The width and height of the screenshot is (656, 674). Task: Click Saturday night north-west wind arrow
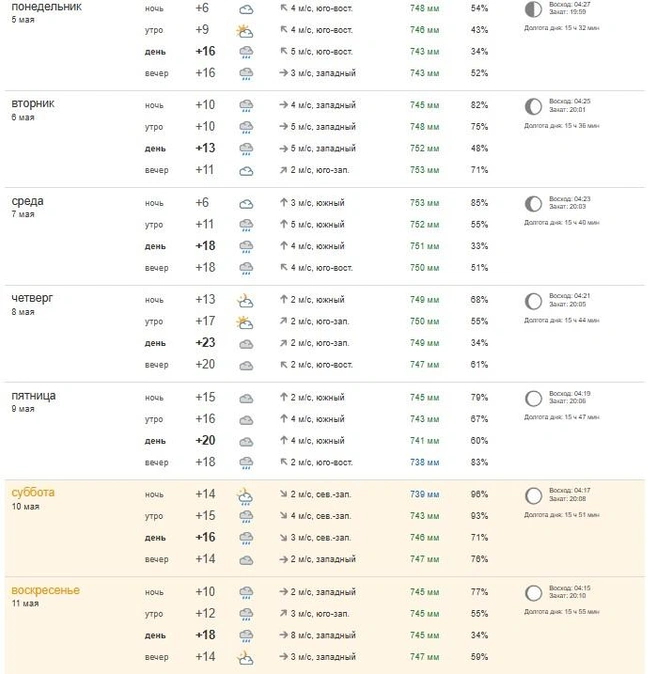[x=283, y=494]
